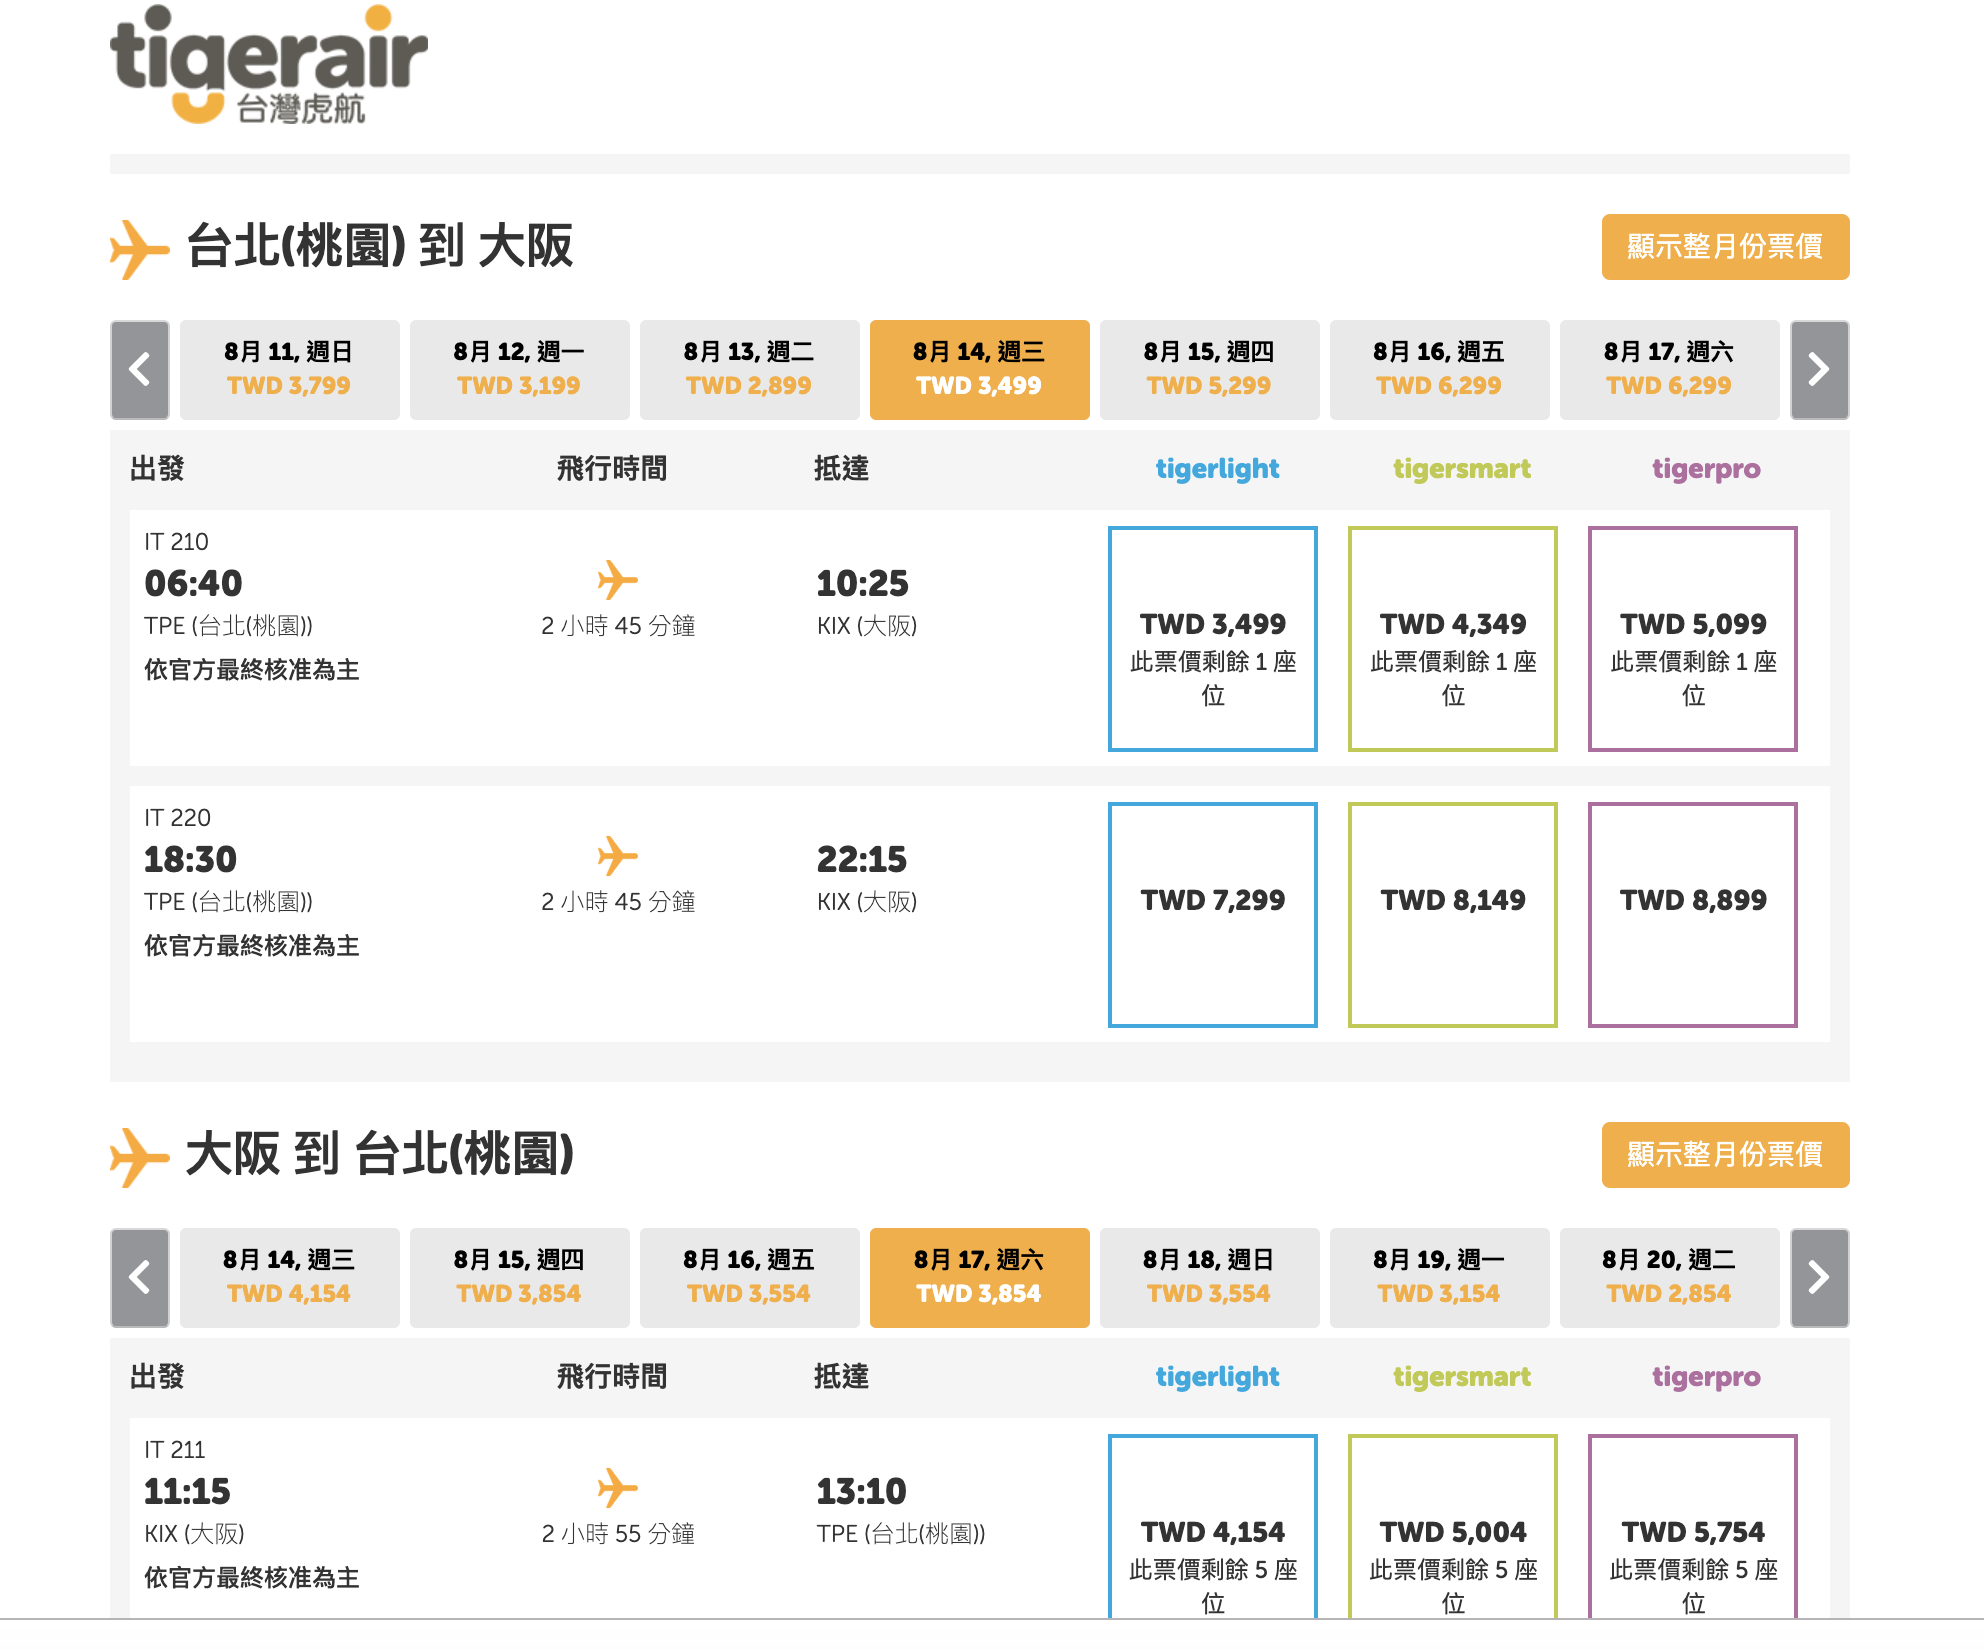Click departure time 18:30
1984x1650 pixels.
click(x=190, y=859)
